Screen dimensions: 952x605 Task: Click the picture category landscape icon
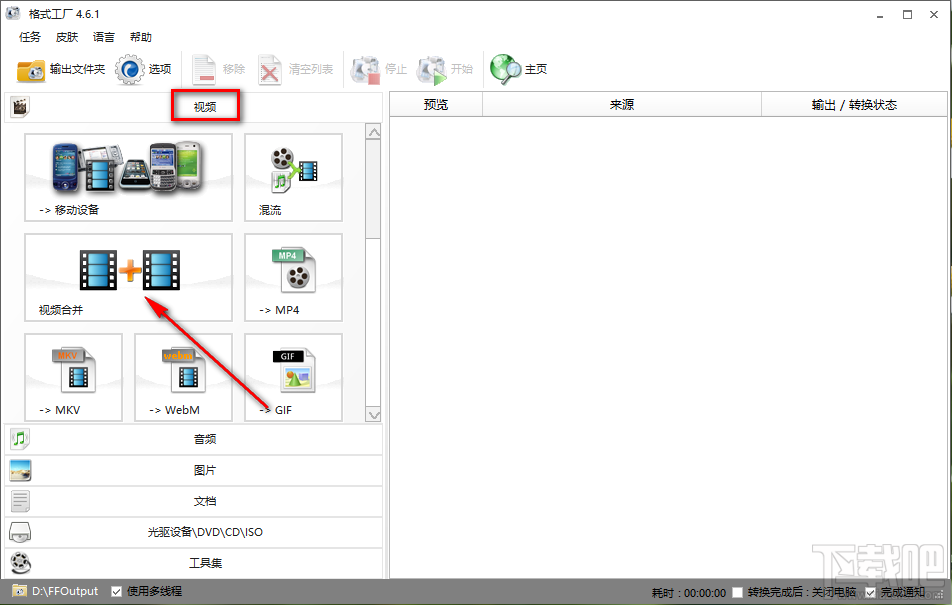point(20,470)
